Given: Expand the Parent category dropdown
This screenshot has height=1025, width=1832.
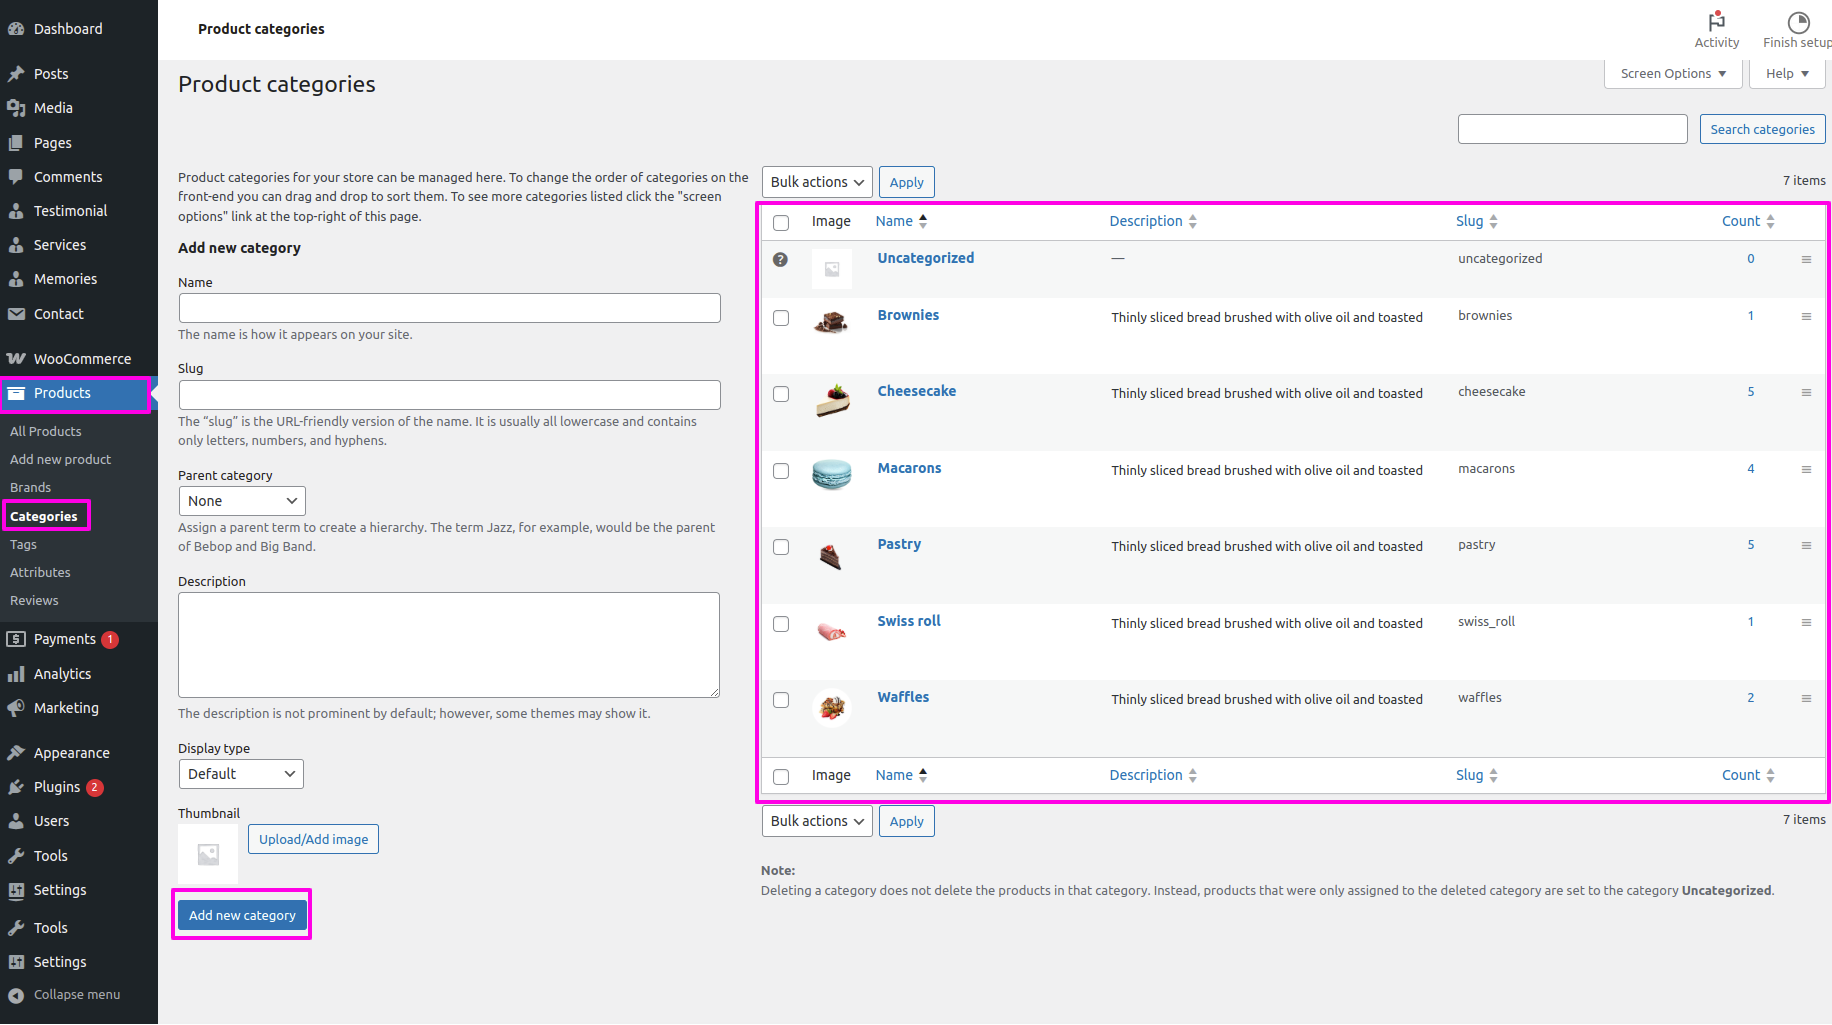Looking at the screenshot, I should point(242,501).
